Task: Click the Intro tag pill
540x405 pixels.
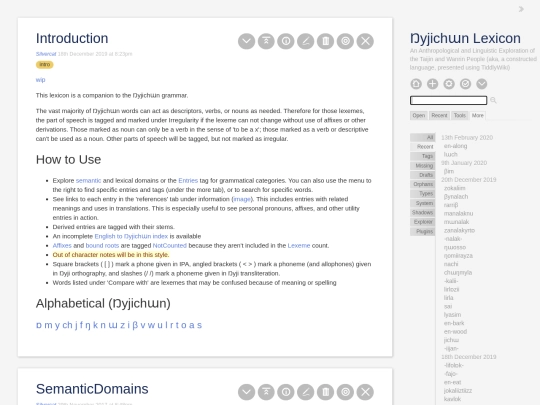Action: point(44,64)
